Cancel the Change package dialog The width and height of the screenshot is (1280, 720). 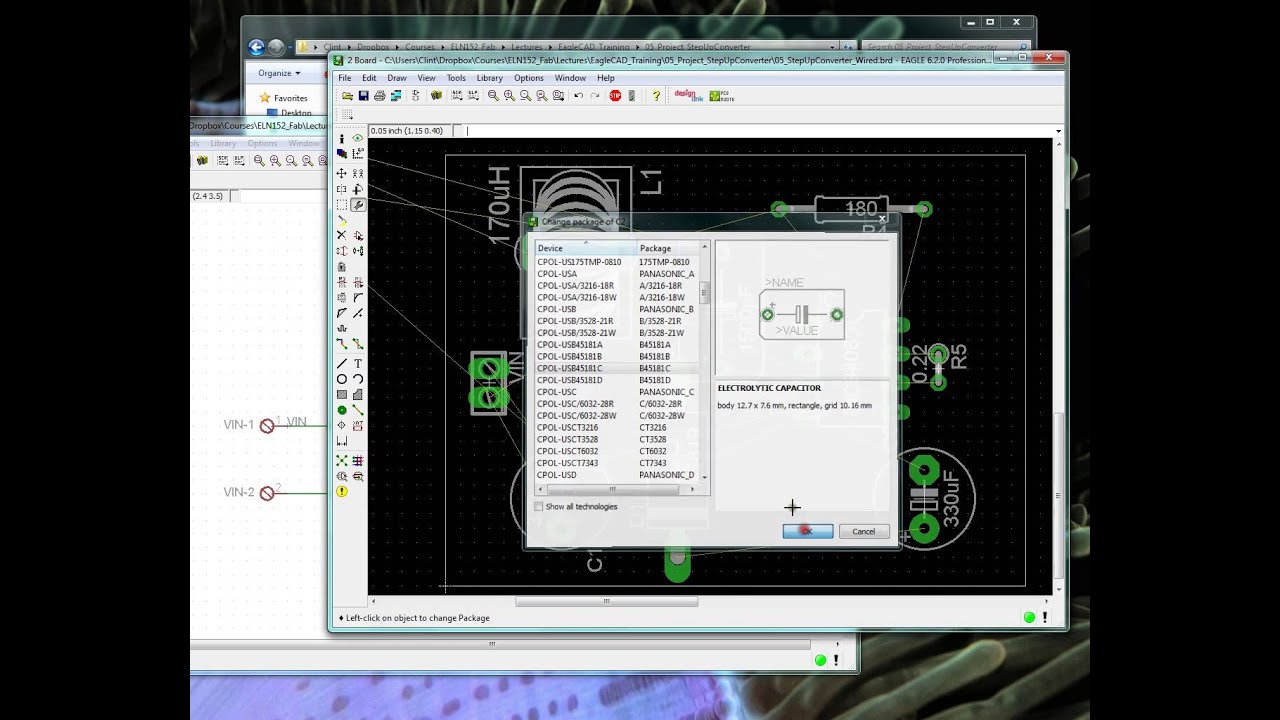(x=863, y=531)
